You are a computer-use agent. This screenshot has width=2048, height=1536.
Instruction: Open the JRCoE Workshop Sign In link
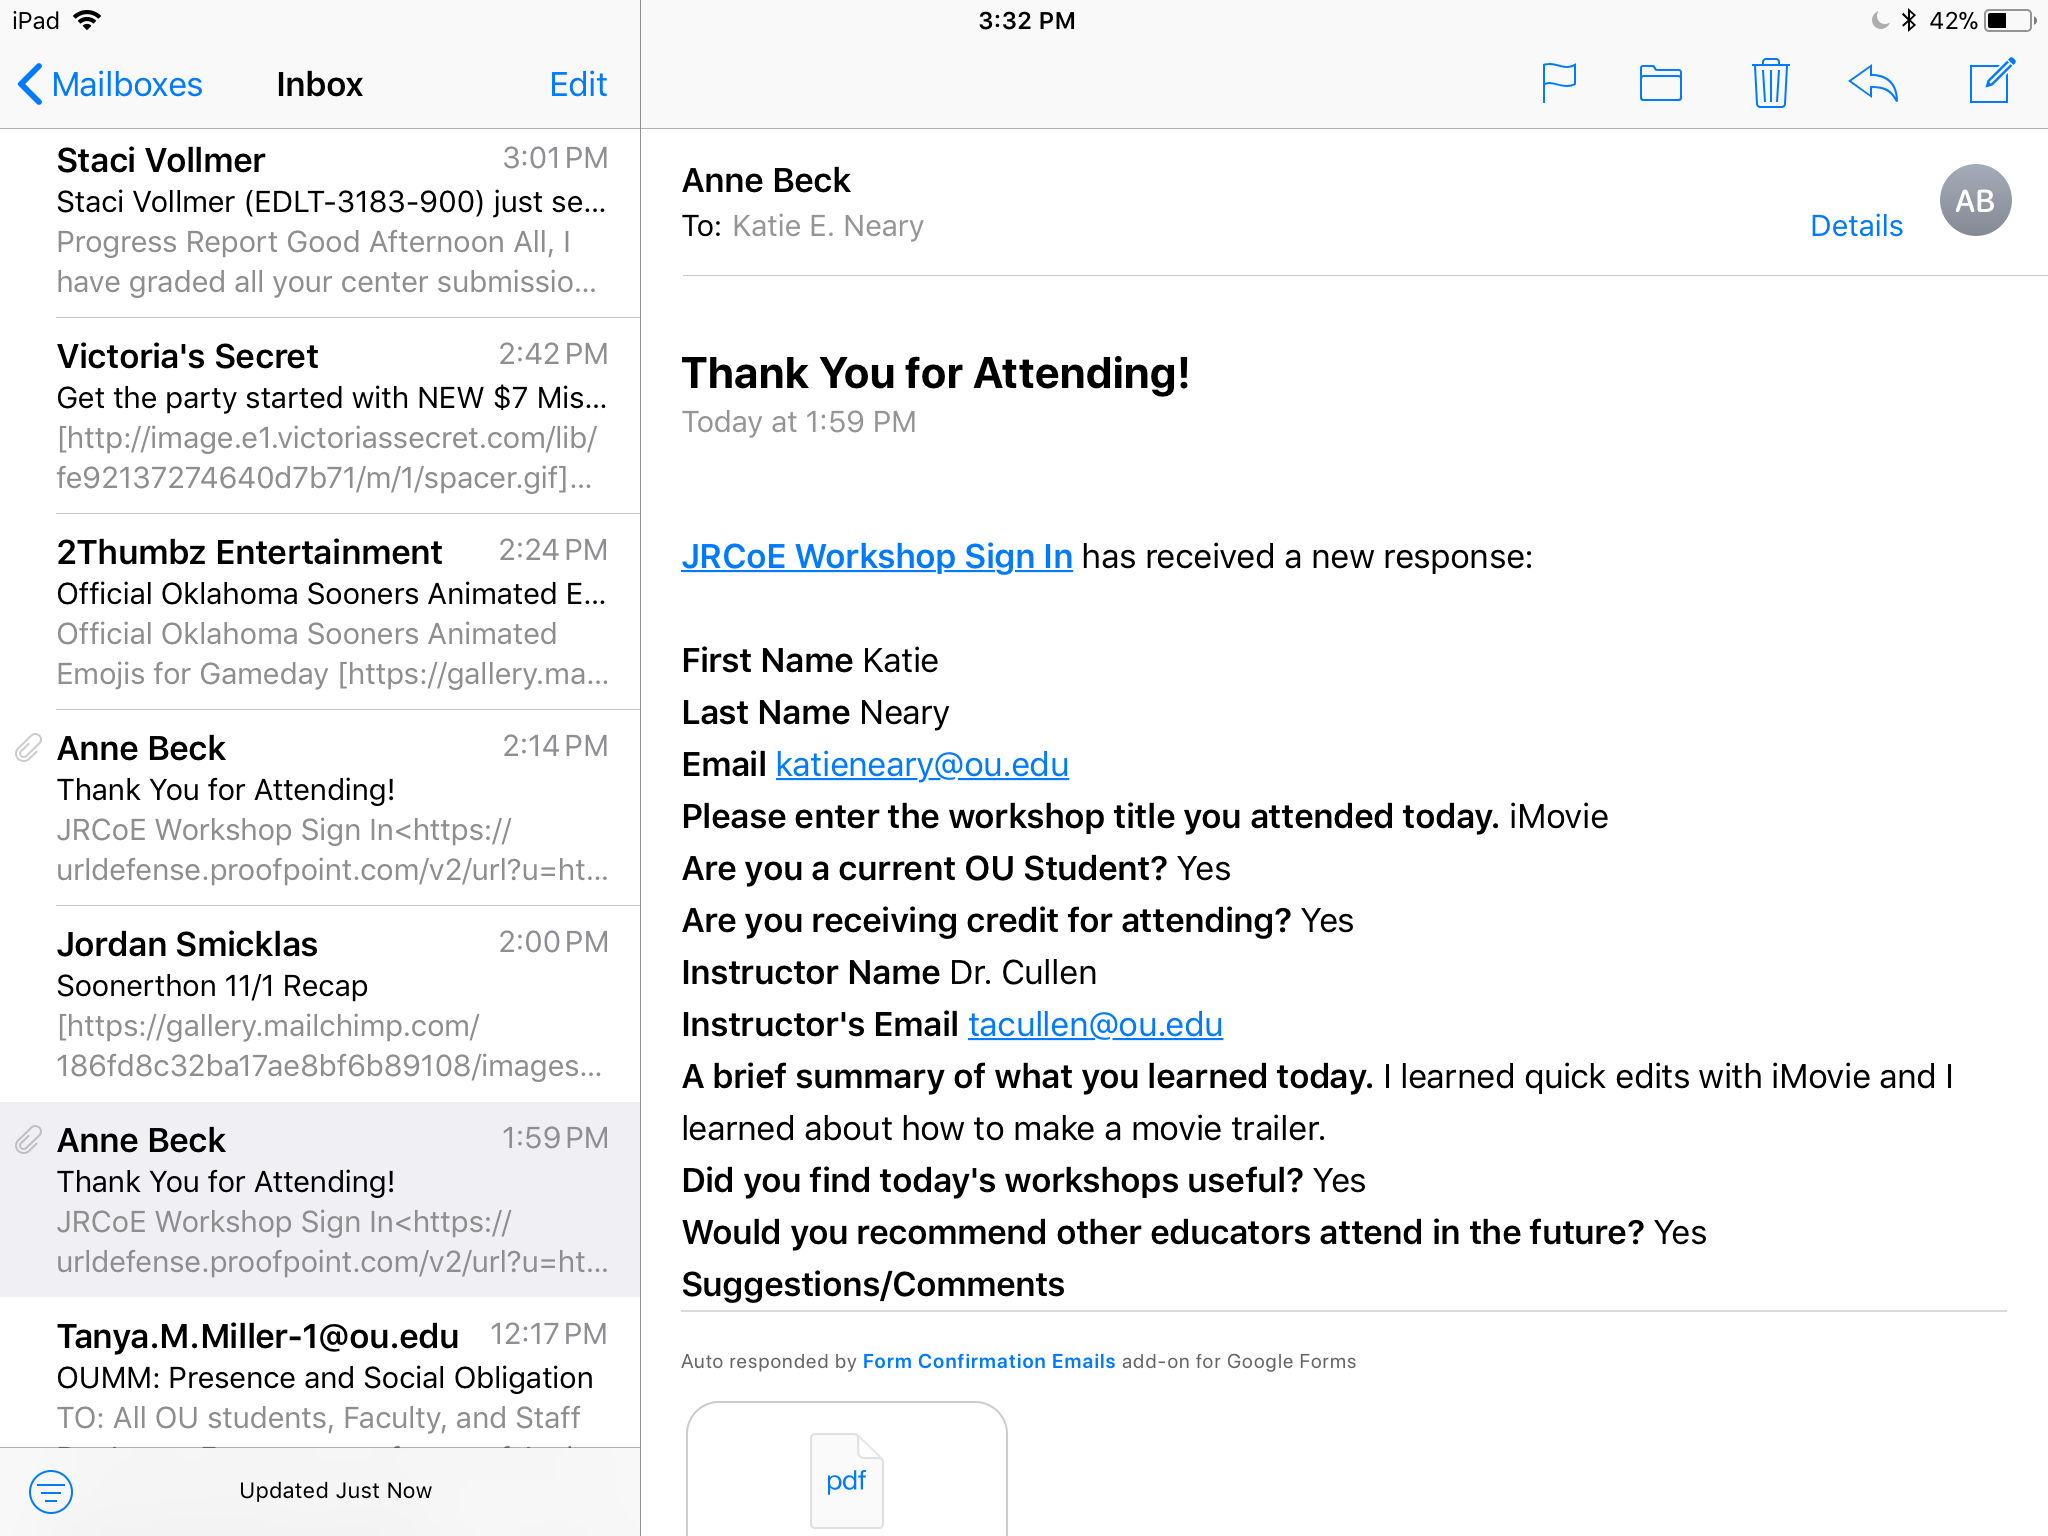point(876,557)
